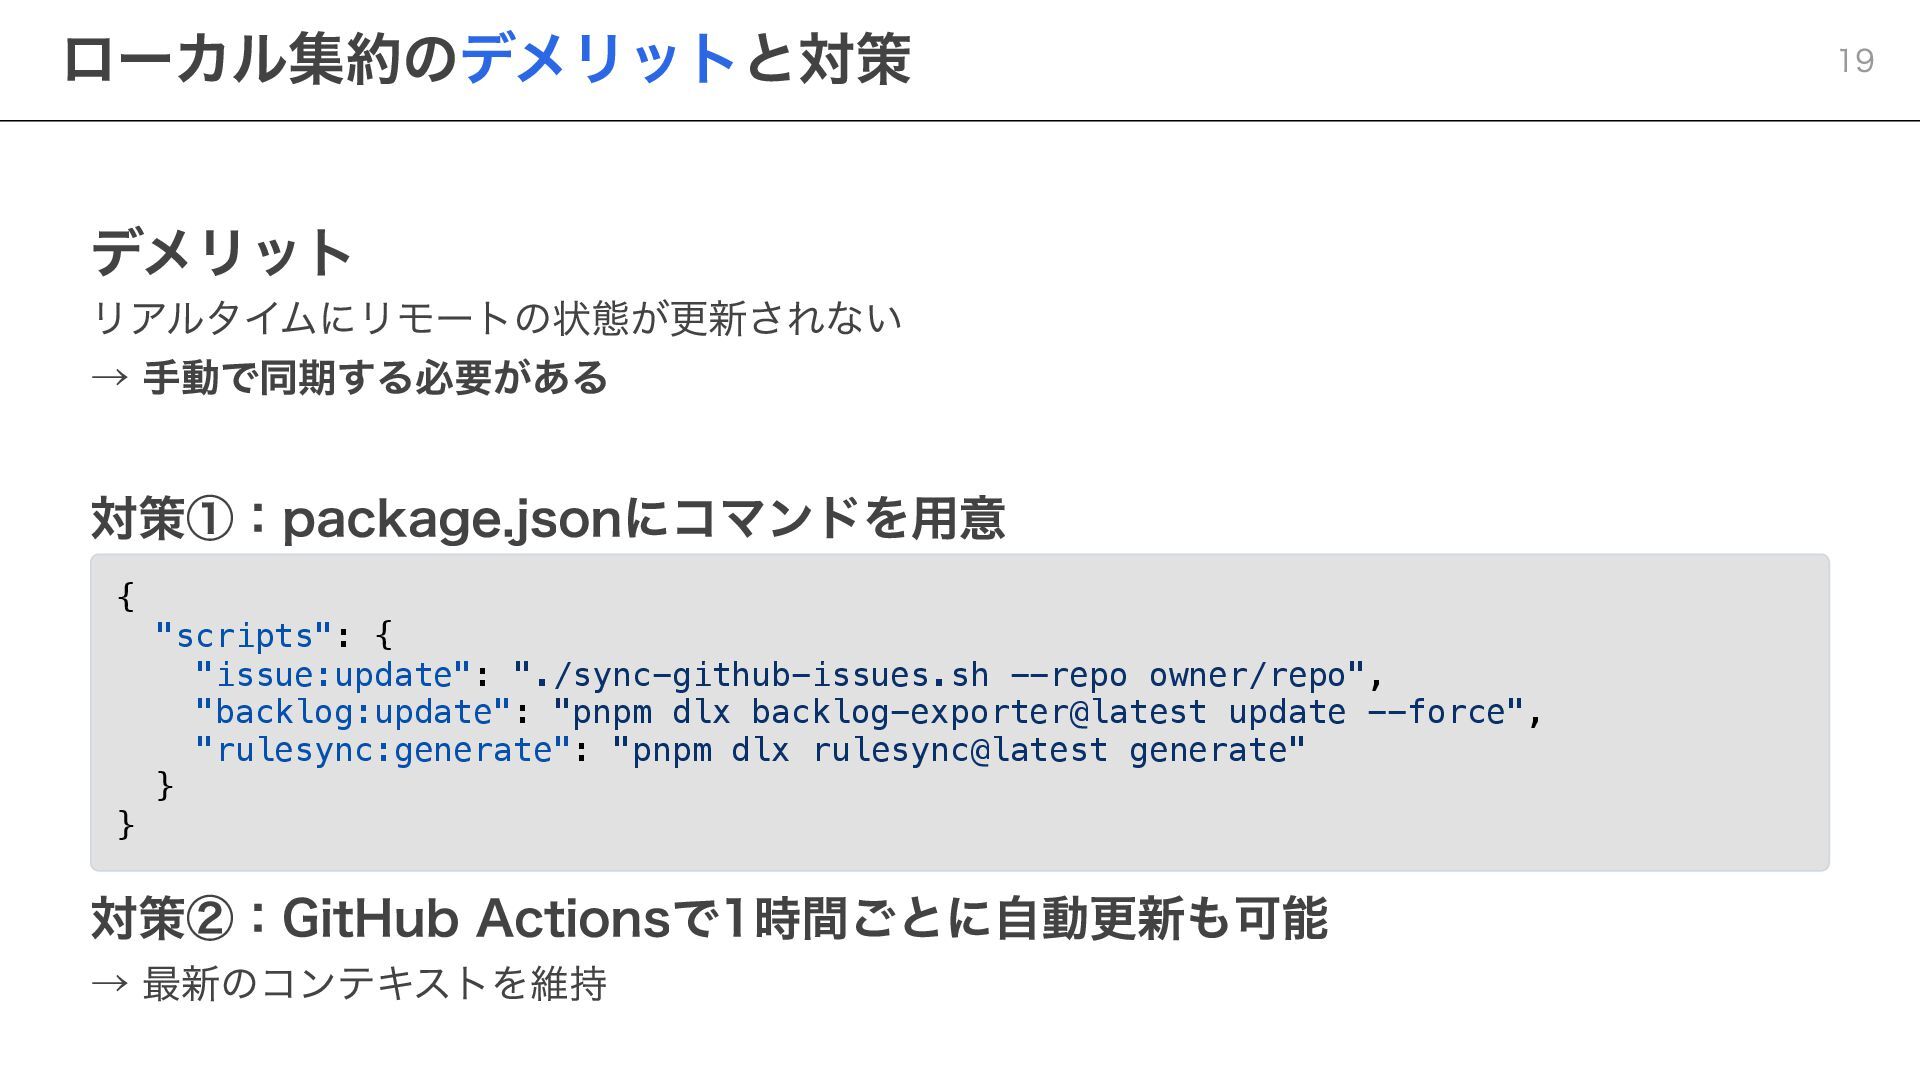Click the bold text "手動で同期する必要がある"
This screenshot has width=1920, height=1080.
point(375,378)
